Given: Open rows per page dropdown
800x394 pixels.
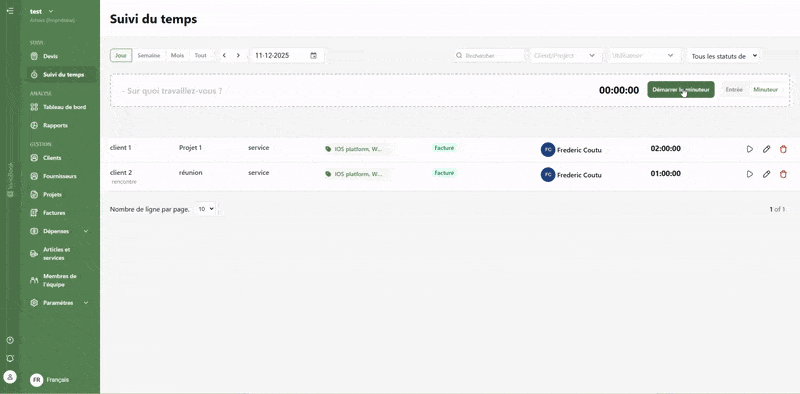Looking at the screenshot, I should pos(206,209).
